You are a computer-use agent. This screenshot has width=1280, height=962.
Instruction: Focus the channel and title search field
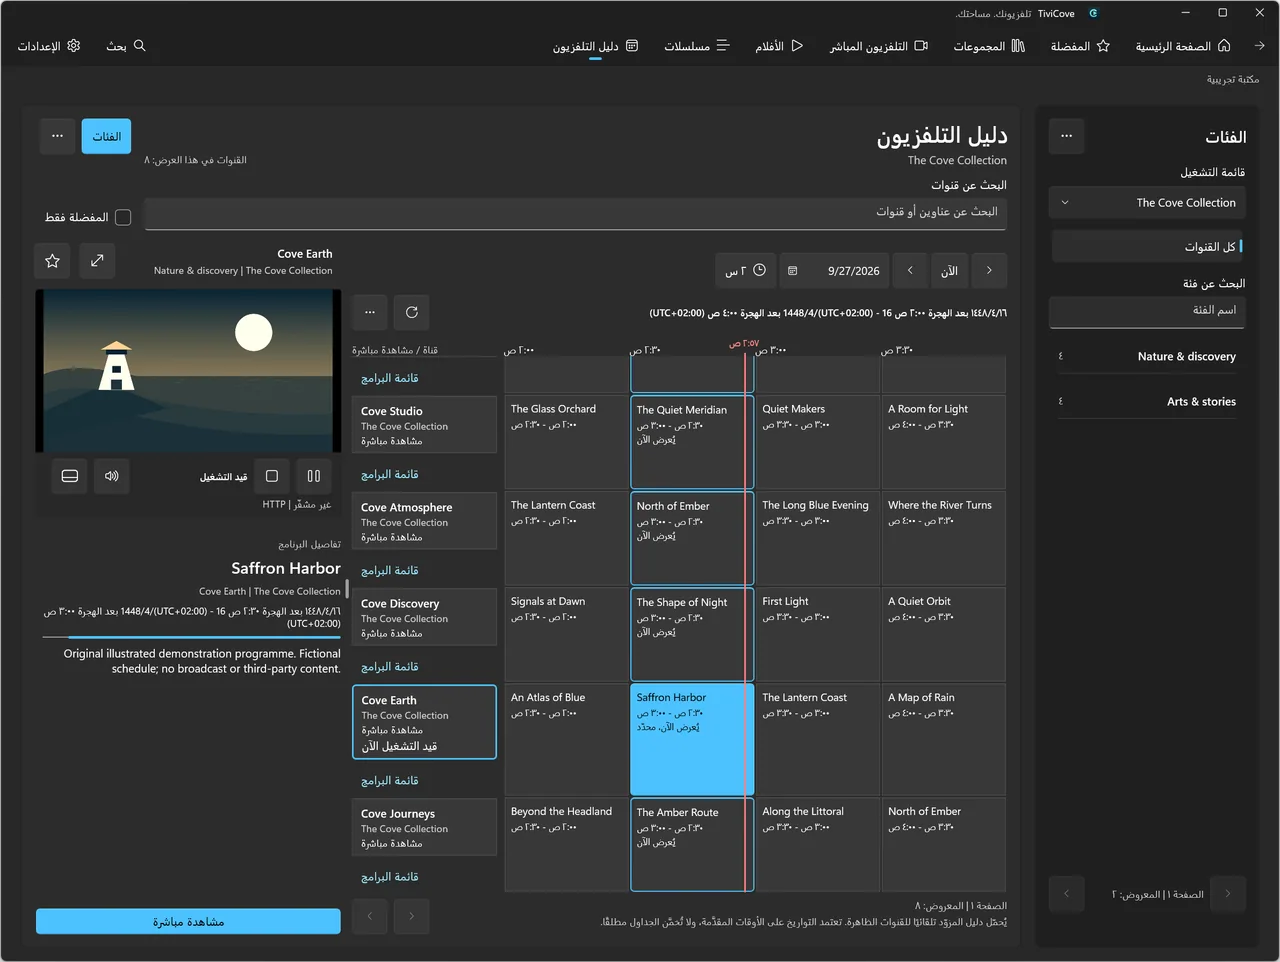coord(575,213)
